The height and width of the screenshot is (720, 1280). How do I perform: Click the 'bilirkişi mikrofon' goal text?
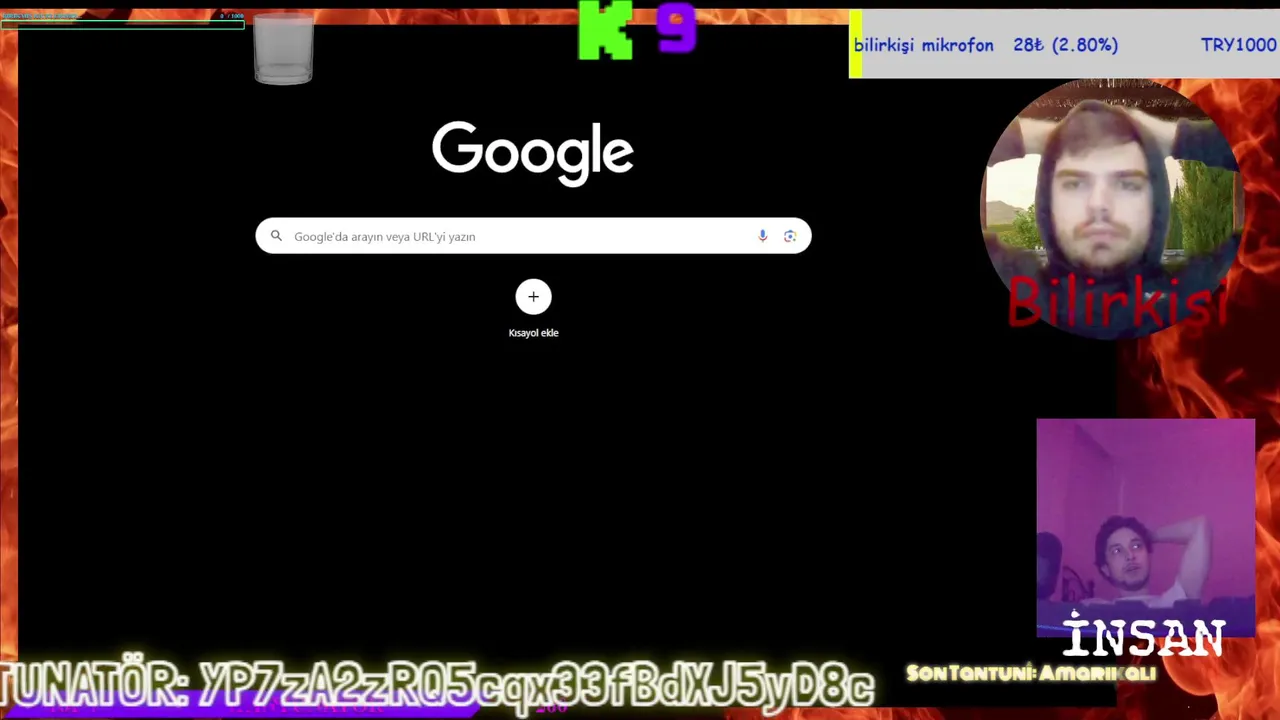(x=923, y=45)
